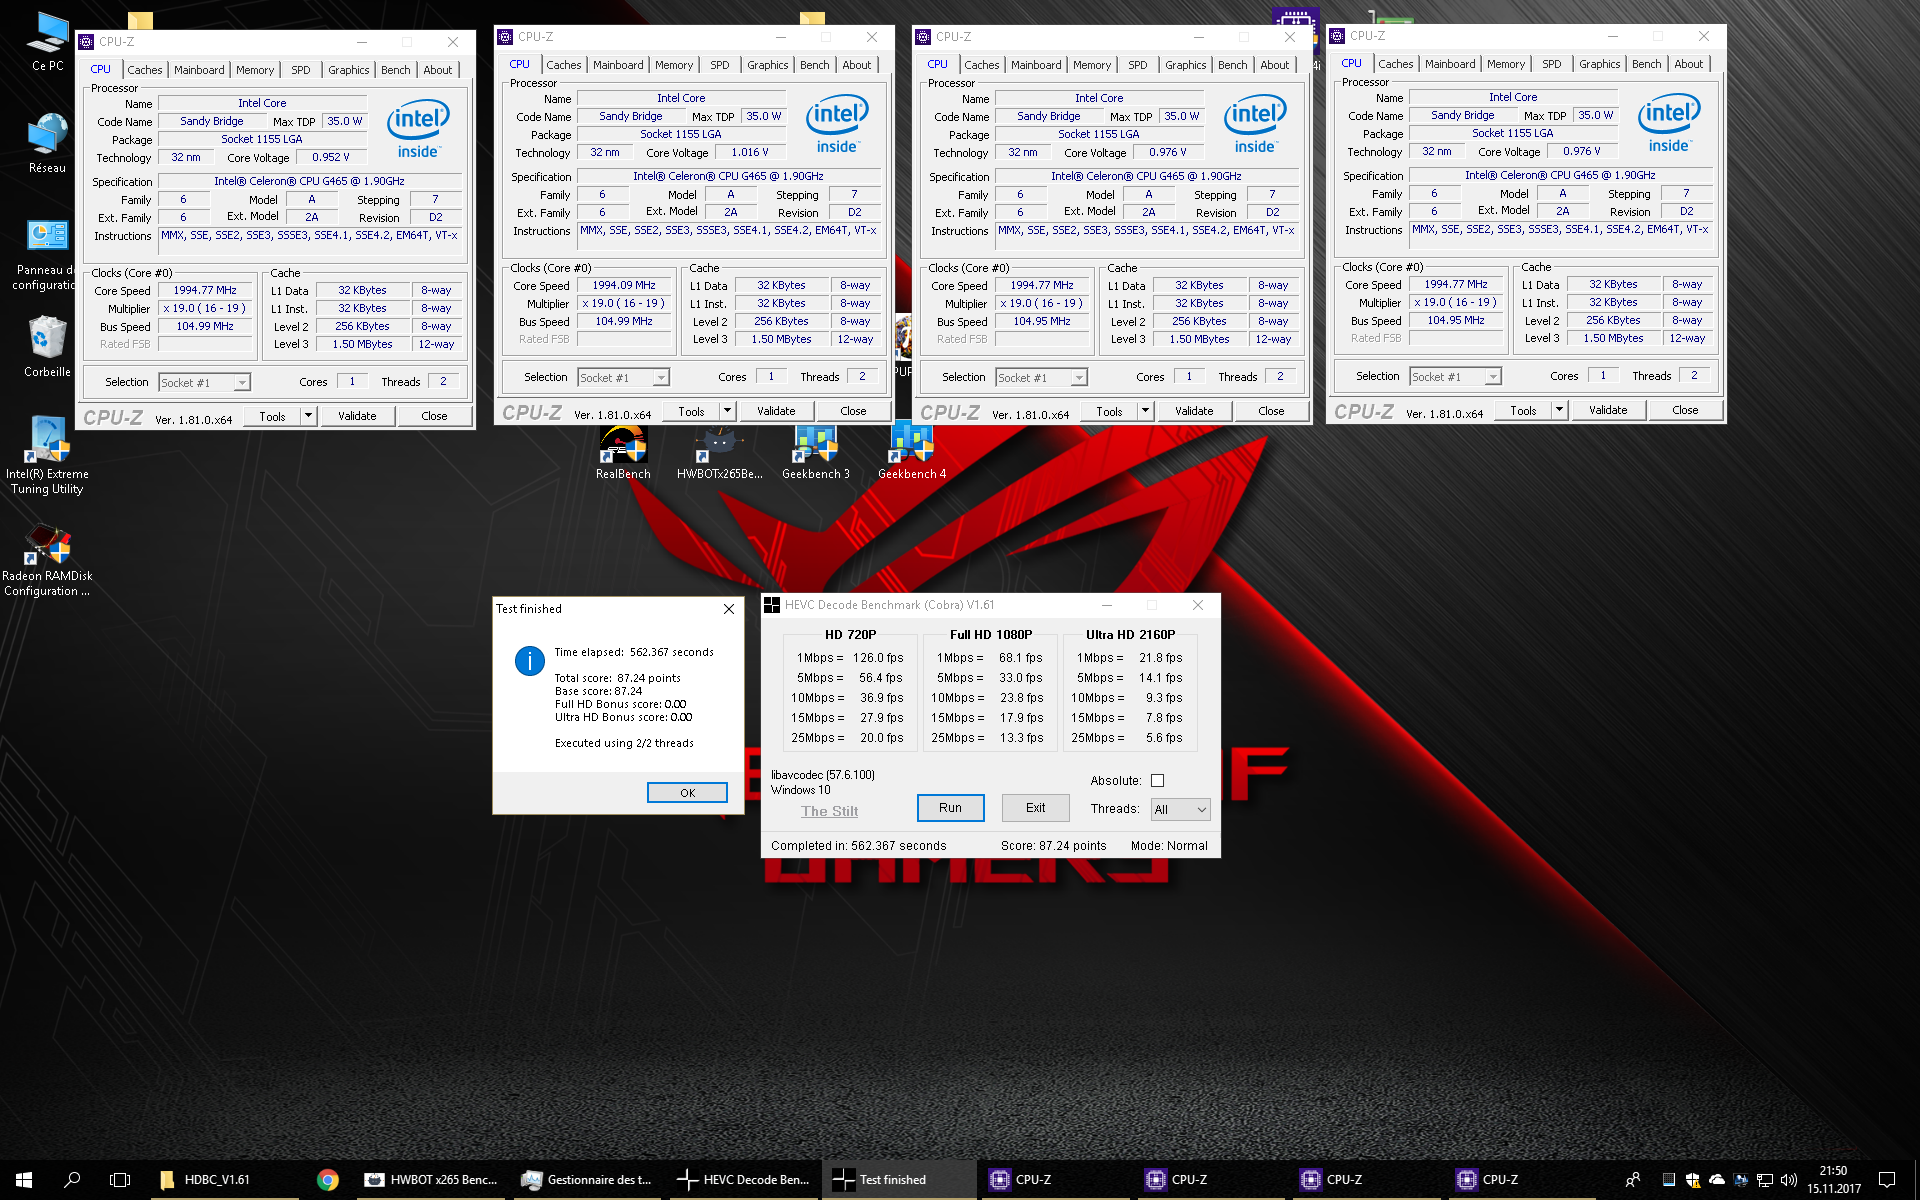
Task: Open SPD tab in the rightmost CPU-Z window
Action: [1551, 64]
